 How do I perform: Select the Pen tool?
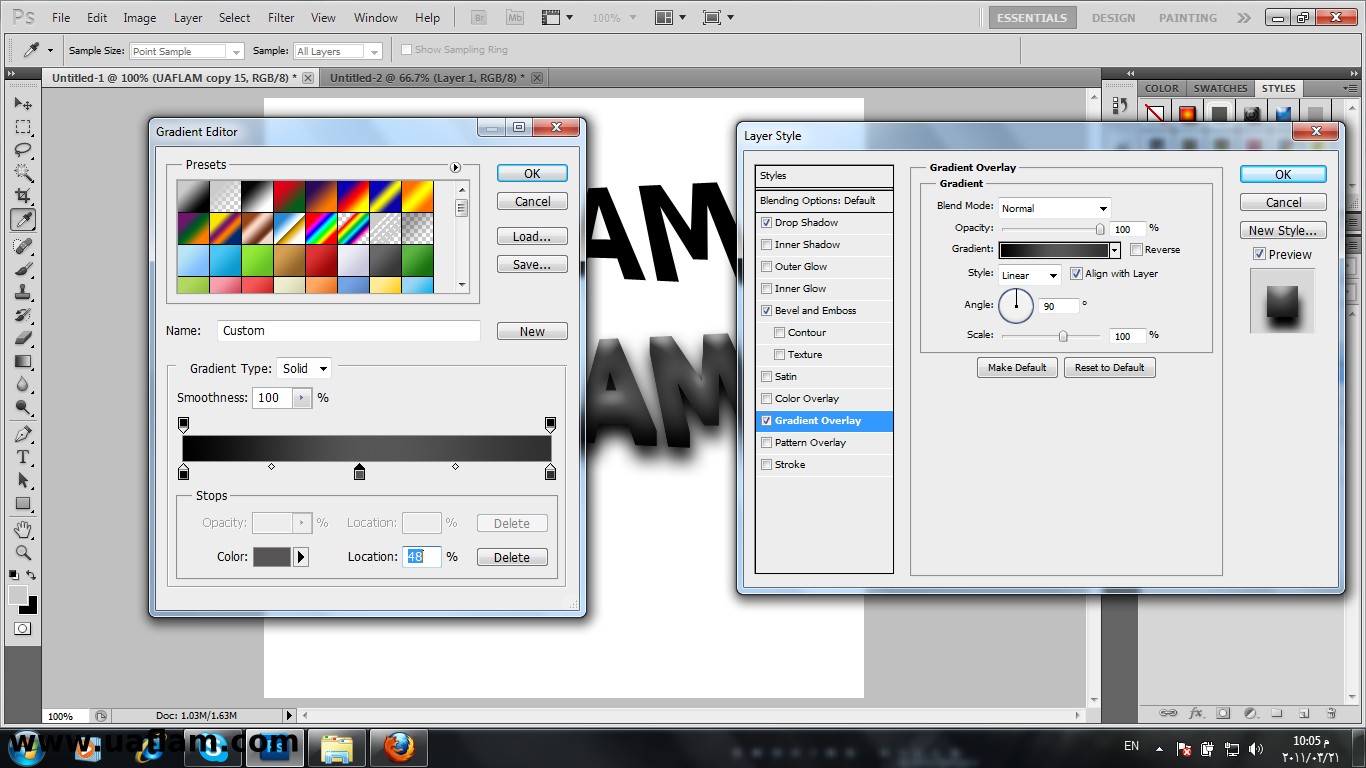[x=23, y=434]
